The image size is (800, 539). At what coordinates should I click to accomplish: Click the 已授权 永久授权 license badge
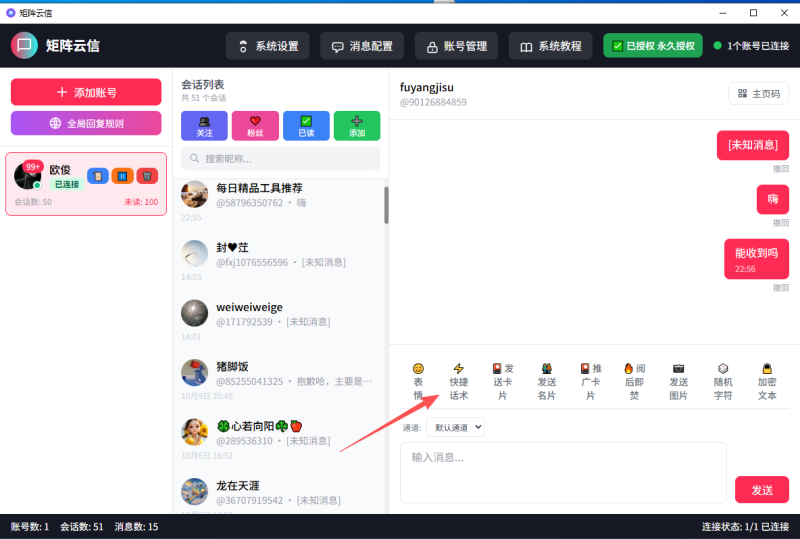pos(653,46)
